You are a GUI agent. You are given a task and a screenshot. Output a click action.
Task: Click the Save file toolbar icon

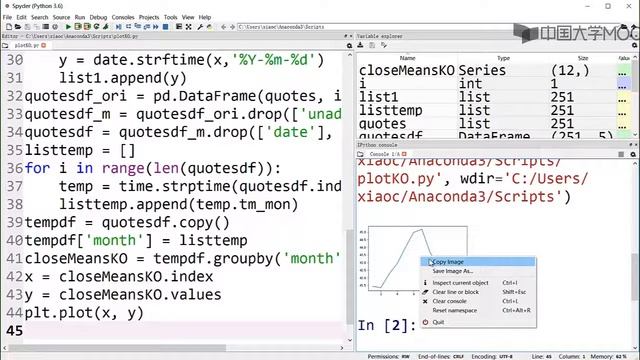pos(27,27)
